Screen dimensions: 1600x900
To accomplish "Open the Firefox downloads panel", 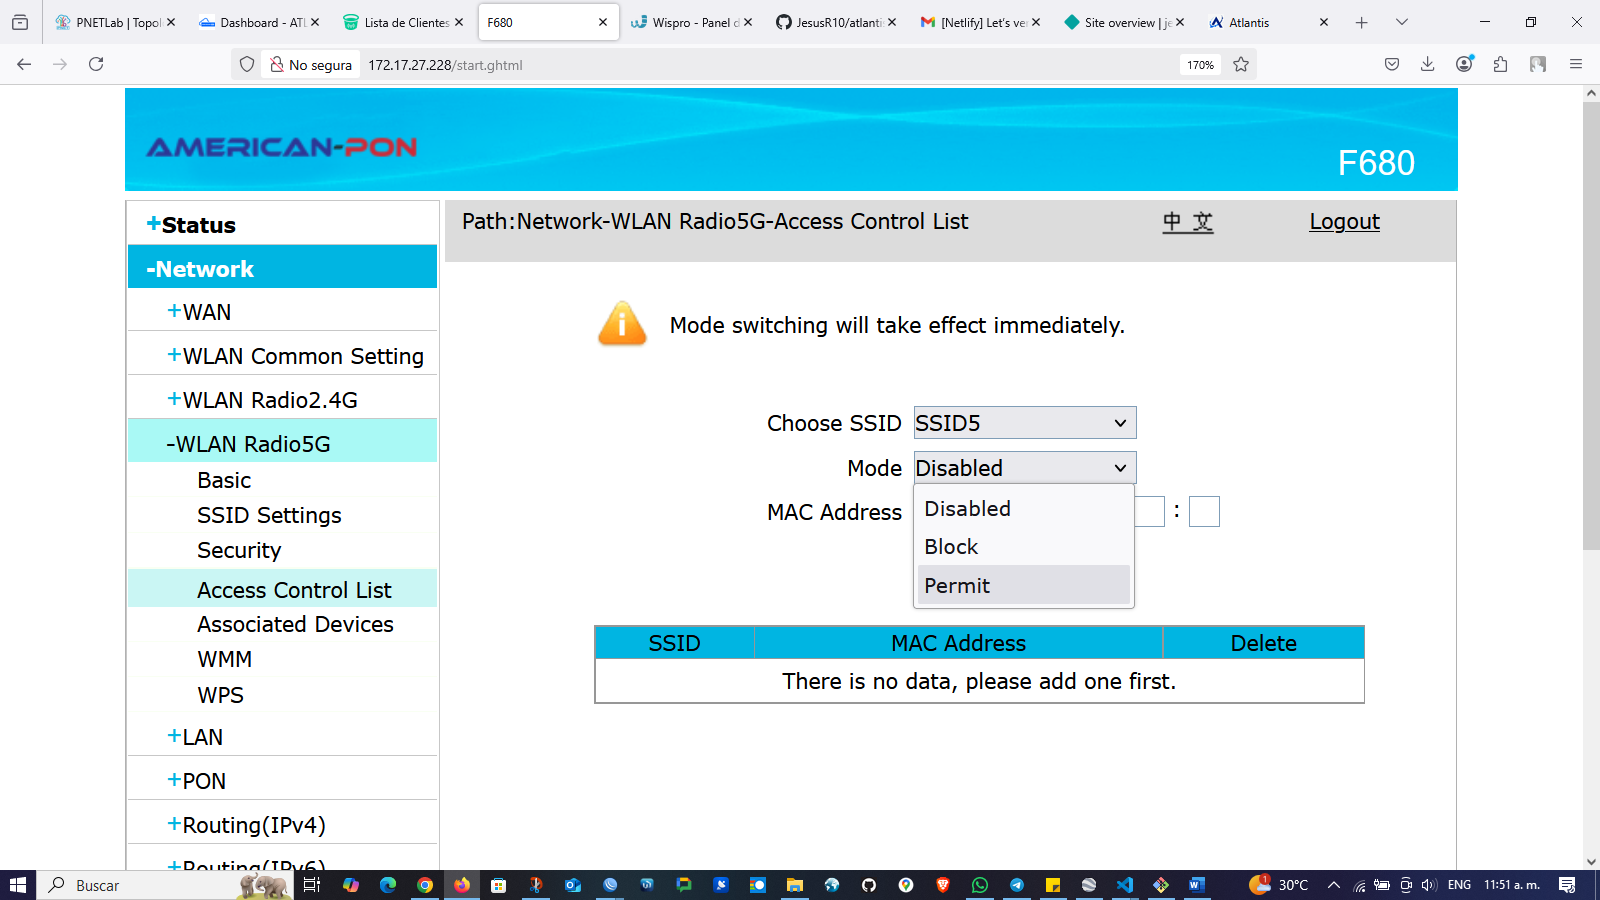I will 1427,64.
